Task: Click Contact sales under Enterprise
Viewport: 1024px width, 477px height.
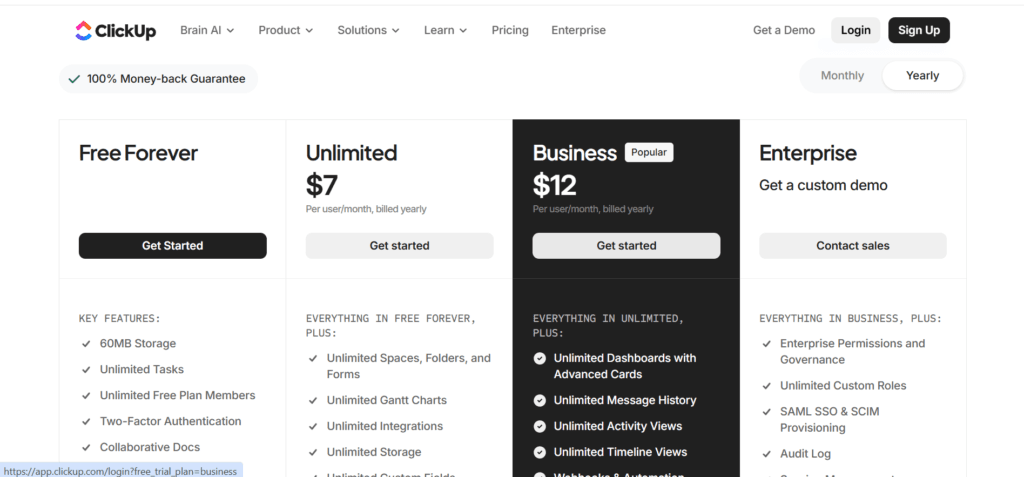Action: click(x=852, y=246)
